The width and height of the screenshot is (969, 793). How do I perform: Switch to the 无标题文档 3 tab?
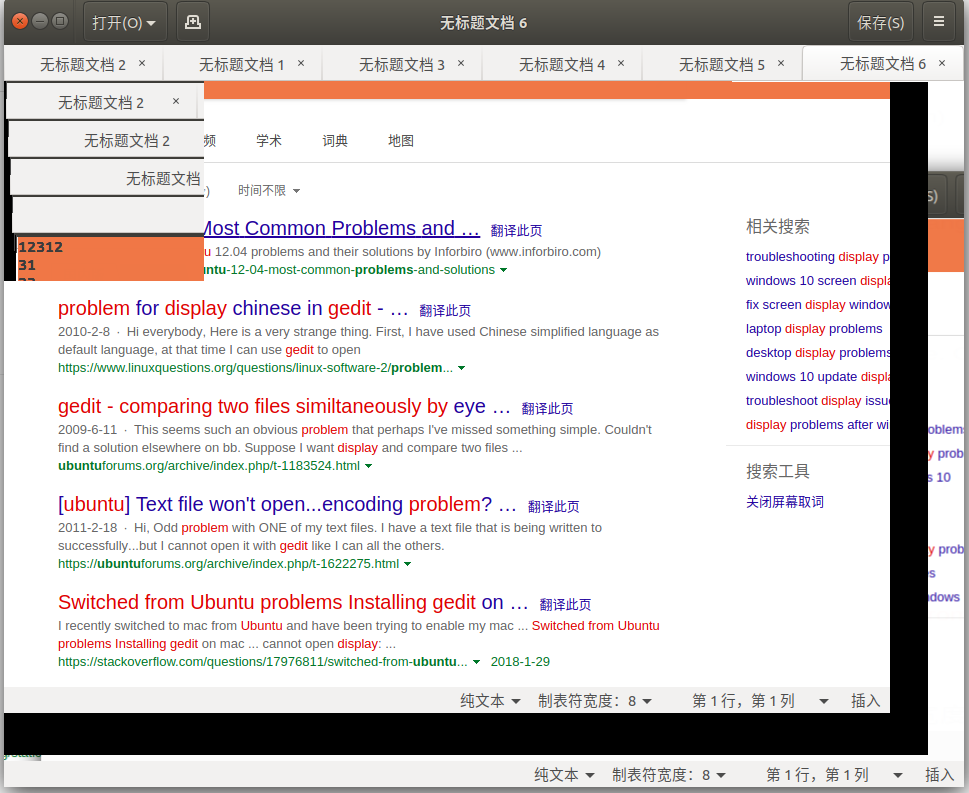(402, 64)
